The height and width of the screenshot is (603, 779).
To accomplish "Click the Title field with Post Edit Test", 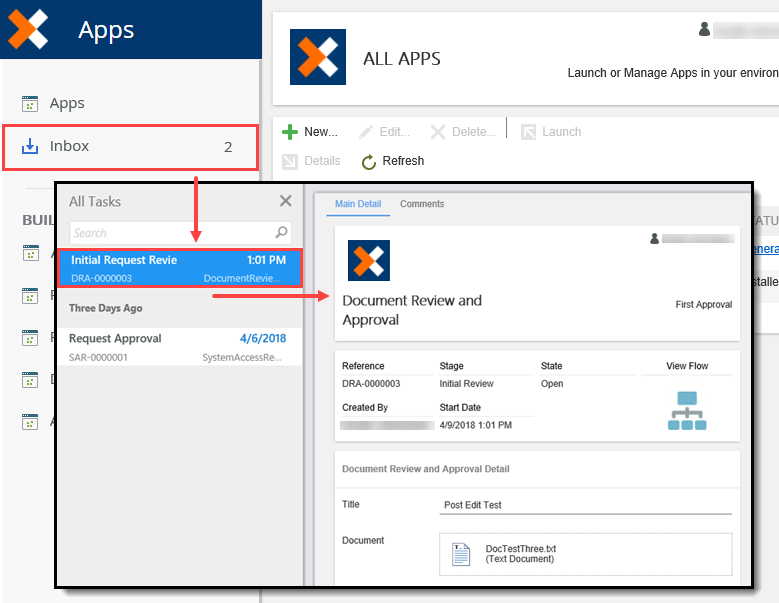I will click(x=585, y=505).
